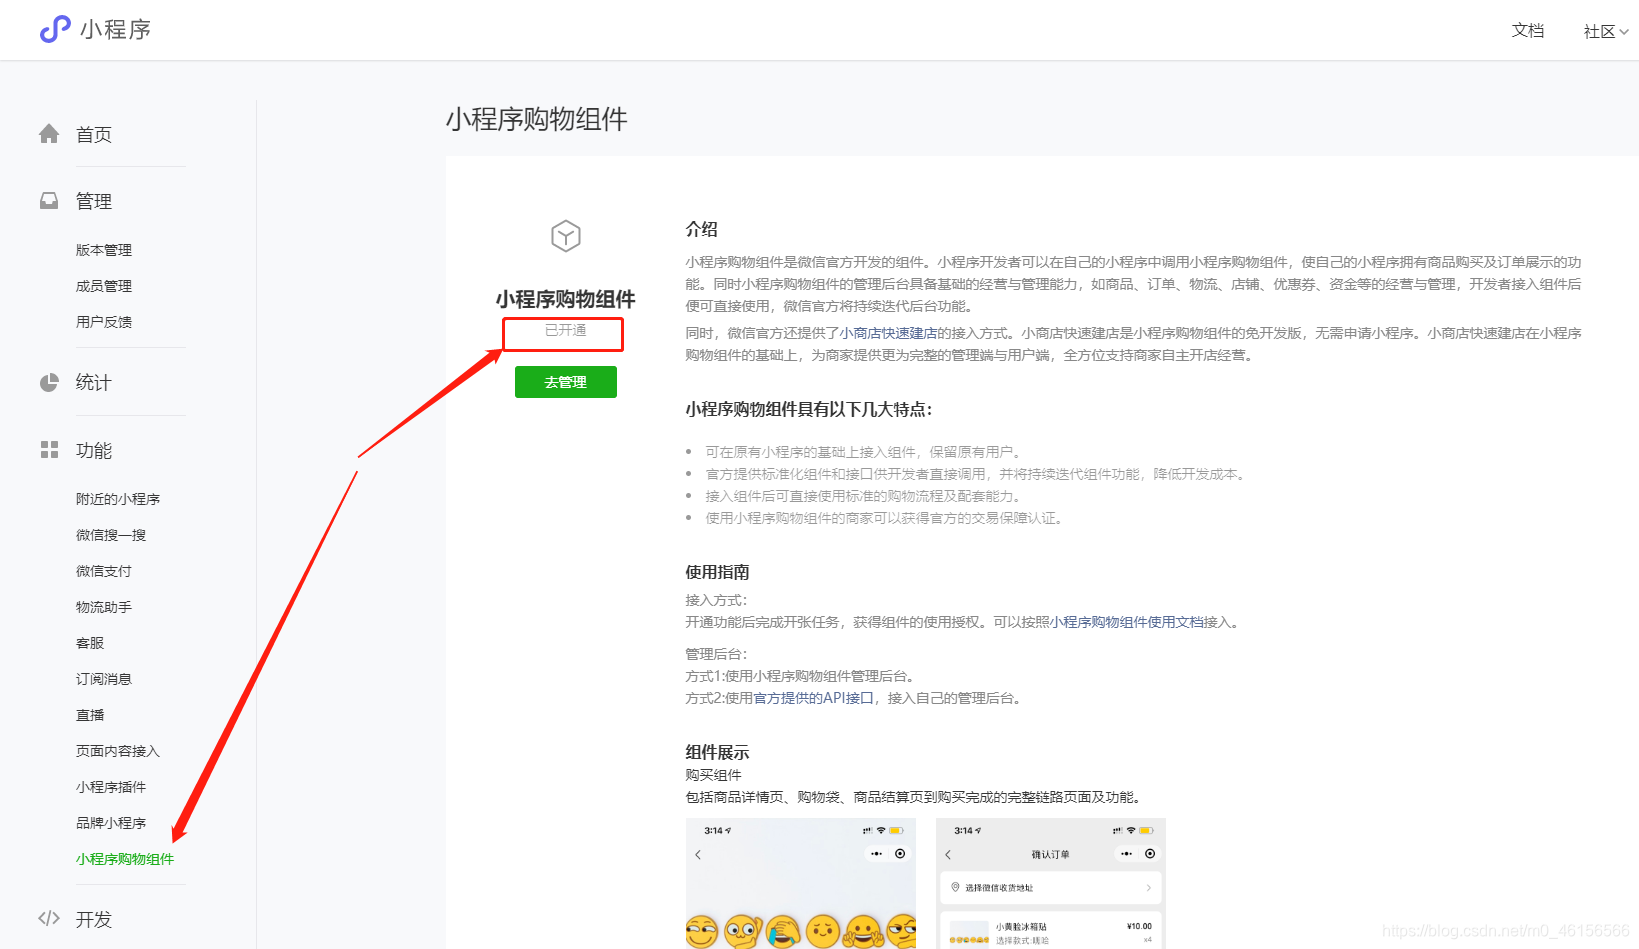Open 客服 in sidebar
Screen dimensions: 1639x949
(x=90, y=643)
